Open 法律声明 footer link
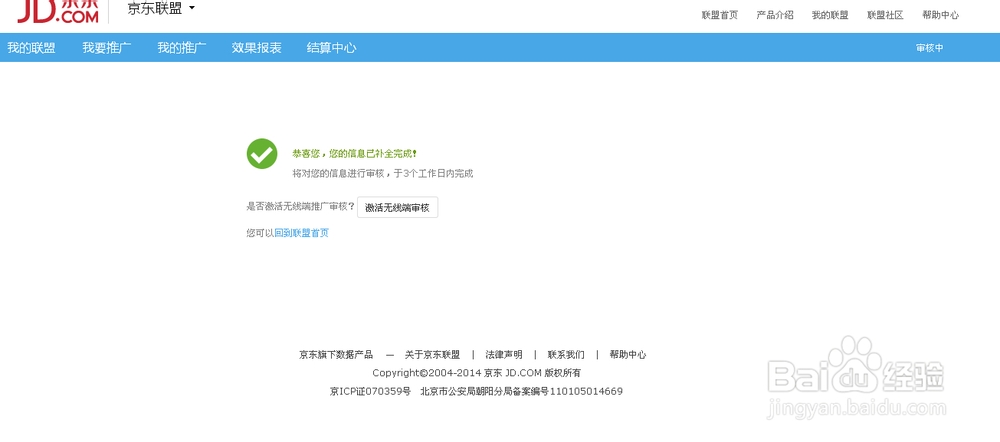1000x442 pixels. 504,355
